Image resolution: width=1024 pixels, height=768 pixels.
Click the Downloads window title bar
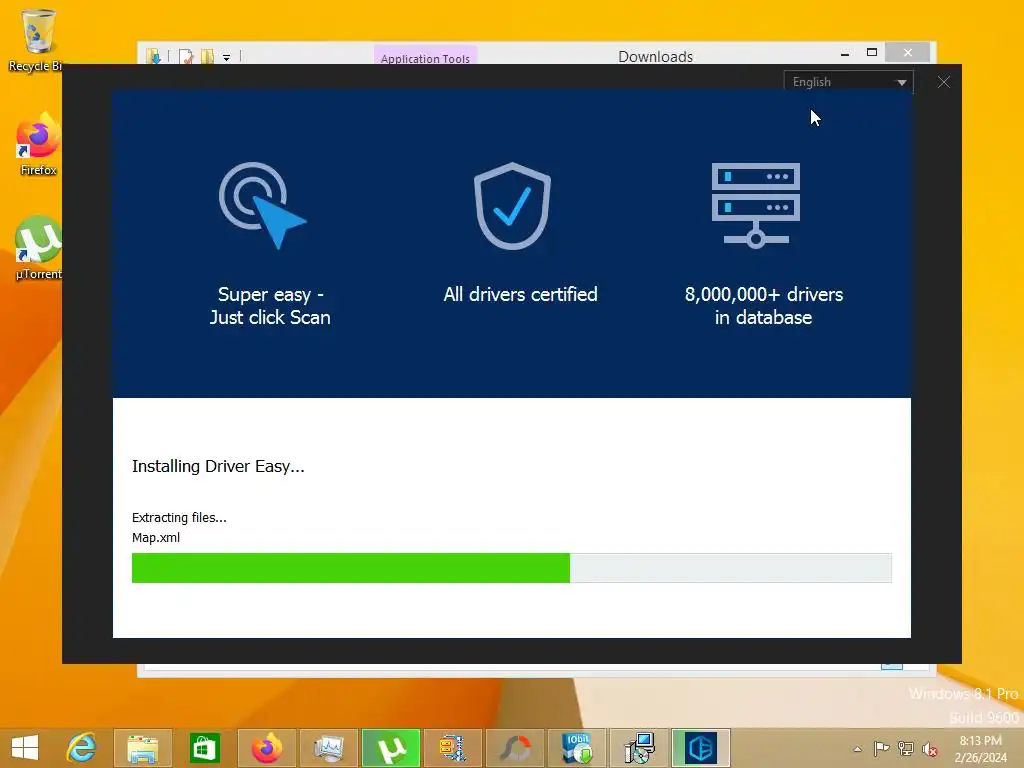click(x=656, y=56)
